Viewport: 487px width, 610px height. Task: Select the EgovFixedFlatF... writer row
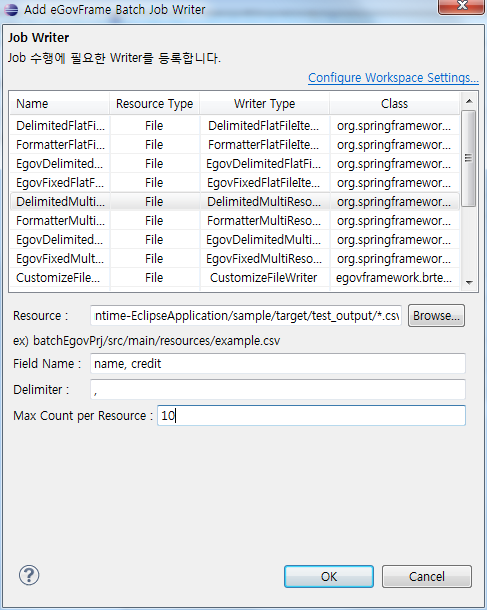[235, 183]
